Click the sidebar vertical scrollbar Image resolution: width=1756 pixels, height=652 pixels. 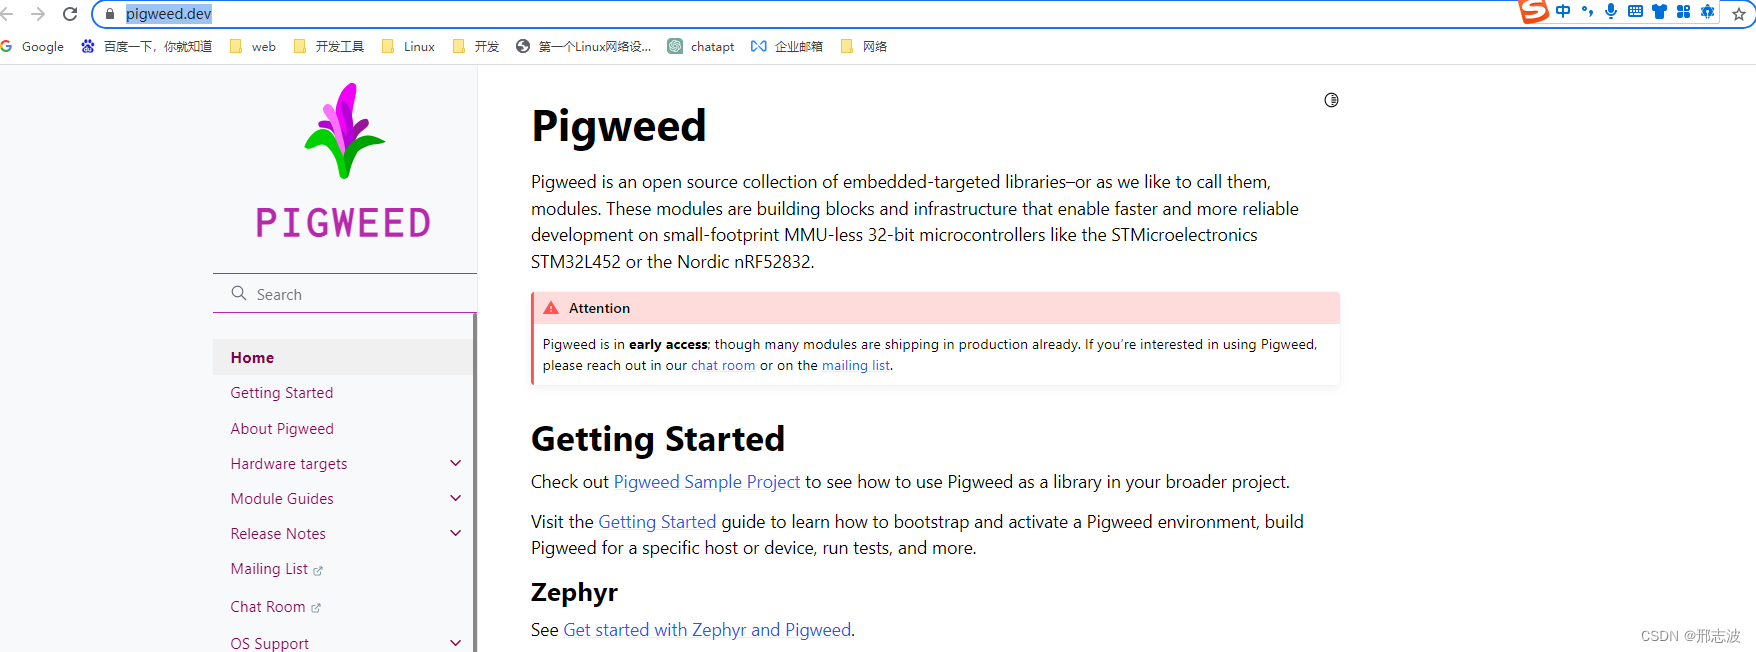(x=475, y=480)
